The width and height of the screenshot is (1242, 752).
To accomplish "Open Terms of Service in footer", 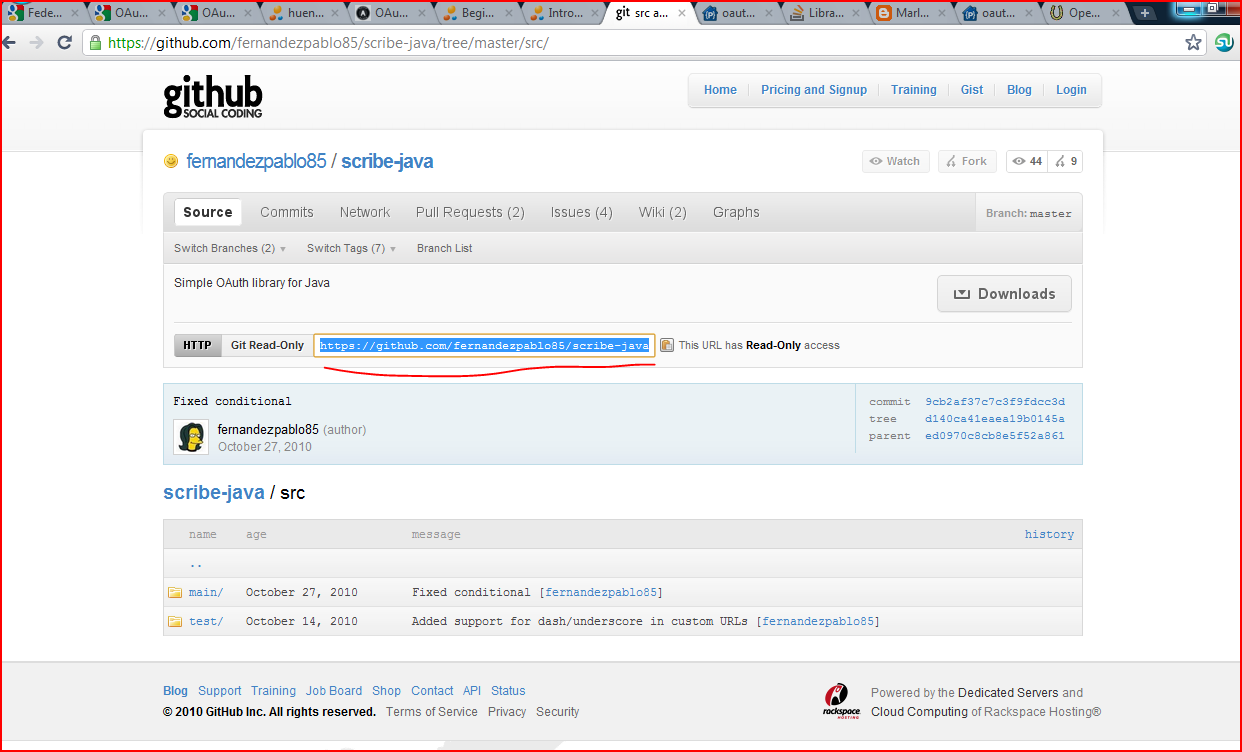I will pyautogui.click(x=432, y=712).
